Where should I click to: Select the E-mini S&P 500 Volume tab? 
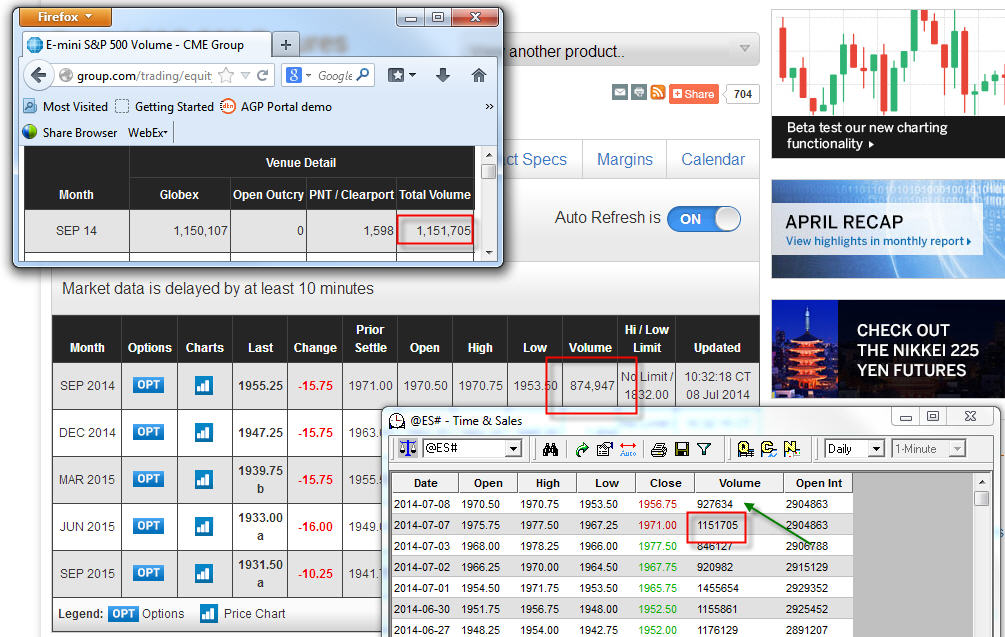click(146, 45)
